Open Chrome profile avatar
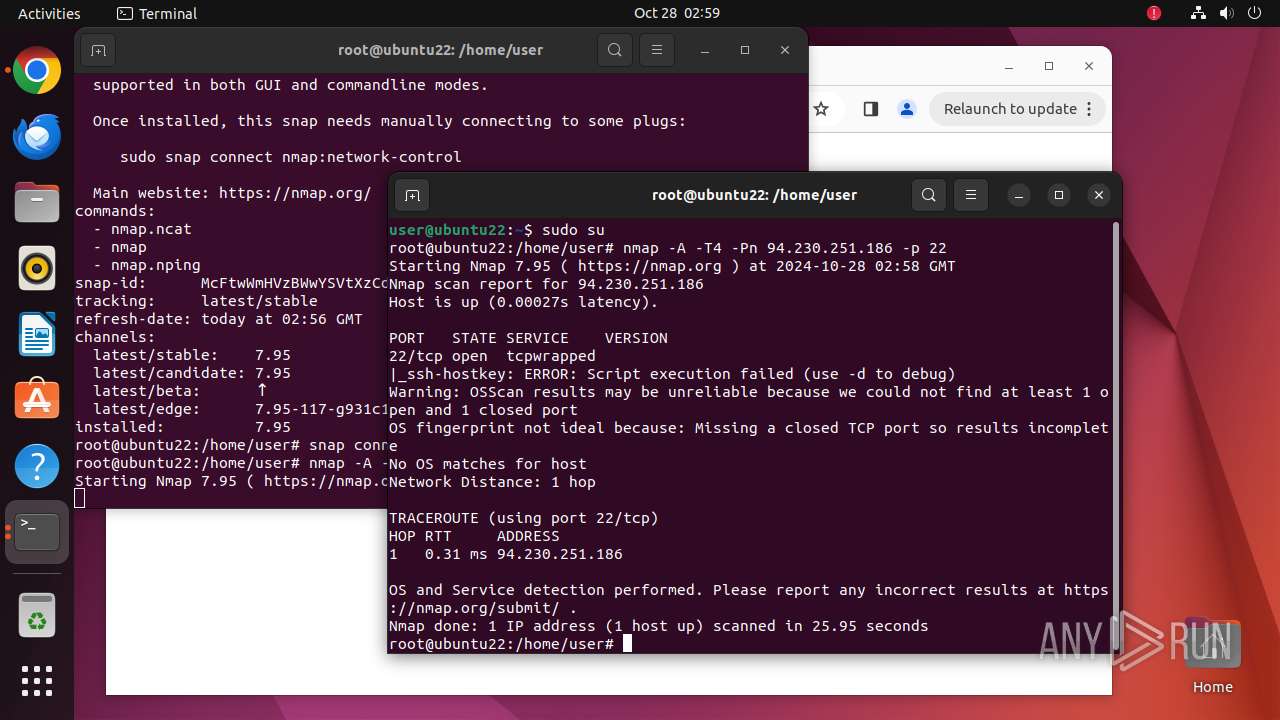 [x=907, y=109]
